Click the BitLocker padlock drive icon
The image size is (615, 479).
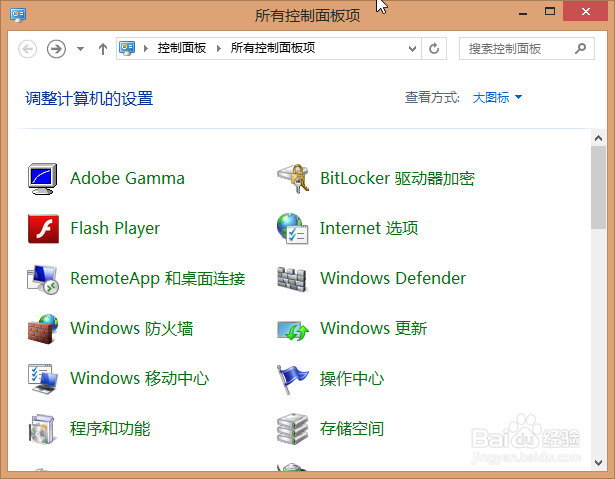[293, 178]
